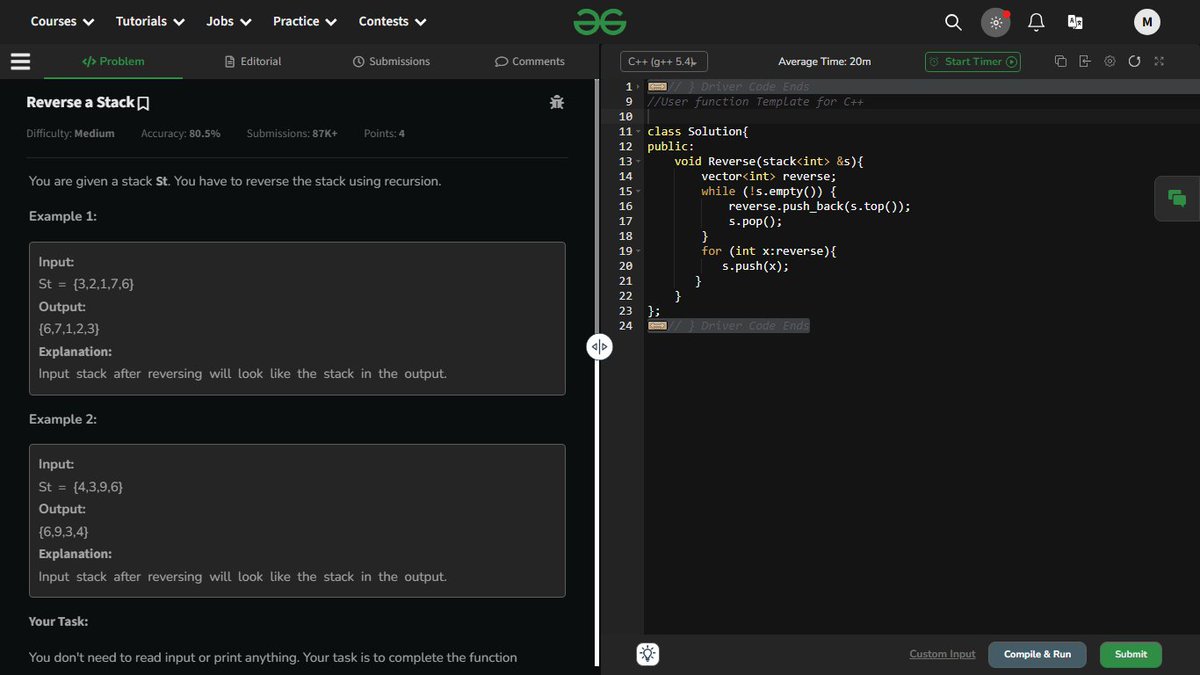
Task: Collapse Reverse function fold at line 13
Action: tap(638, 162)
